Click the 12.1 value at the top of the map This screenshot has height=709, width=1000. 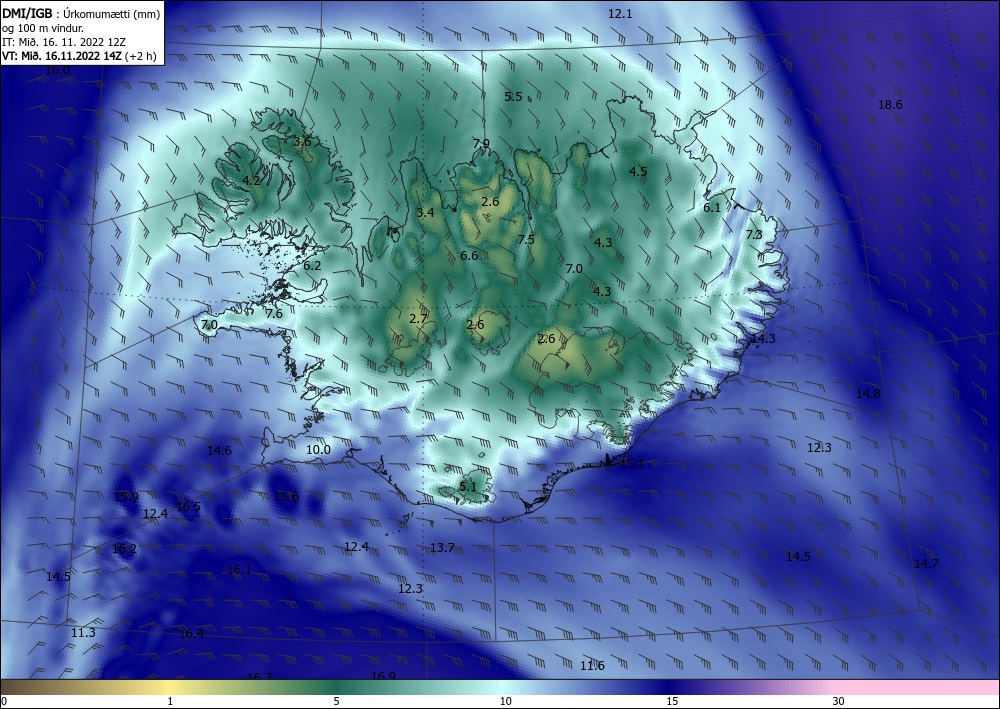[x=620, y=13]
